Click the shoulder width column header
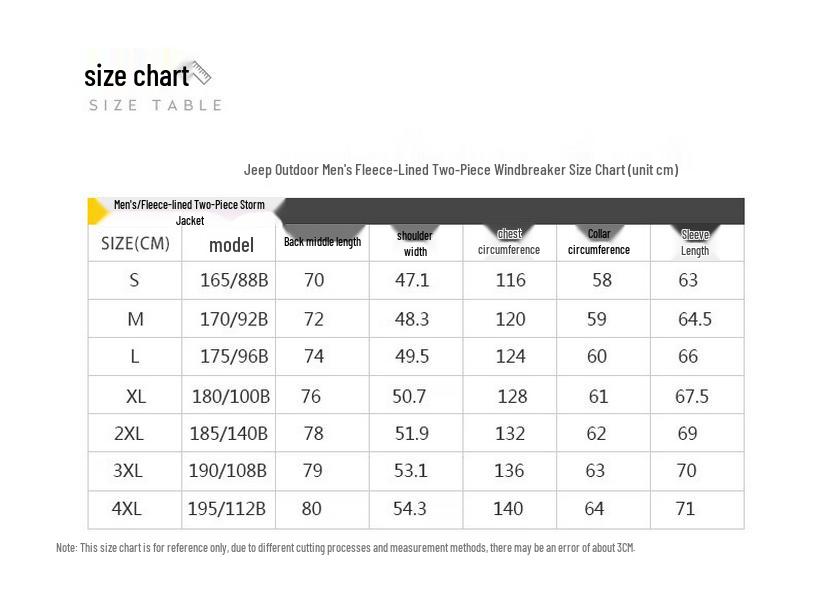The width and height of the screenshot is (814, 611). click(x=415, y=243)
